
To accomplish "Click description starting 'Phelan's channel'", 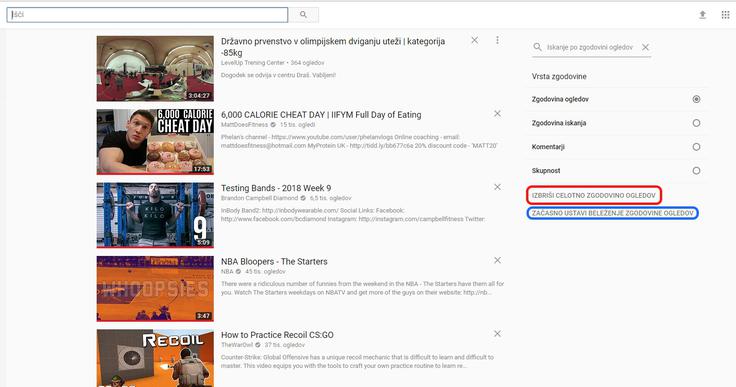I will point(359,141).
